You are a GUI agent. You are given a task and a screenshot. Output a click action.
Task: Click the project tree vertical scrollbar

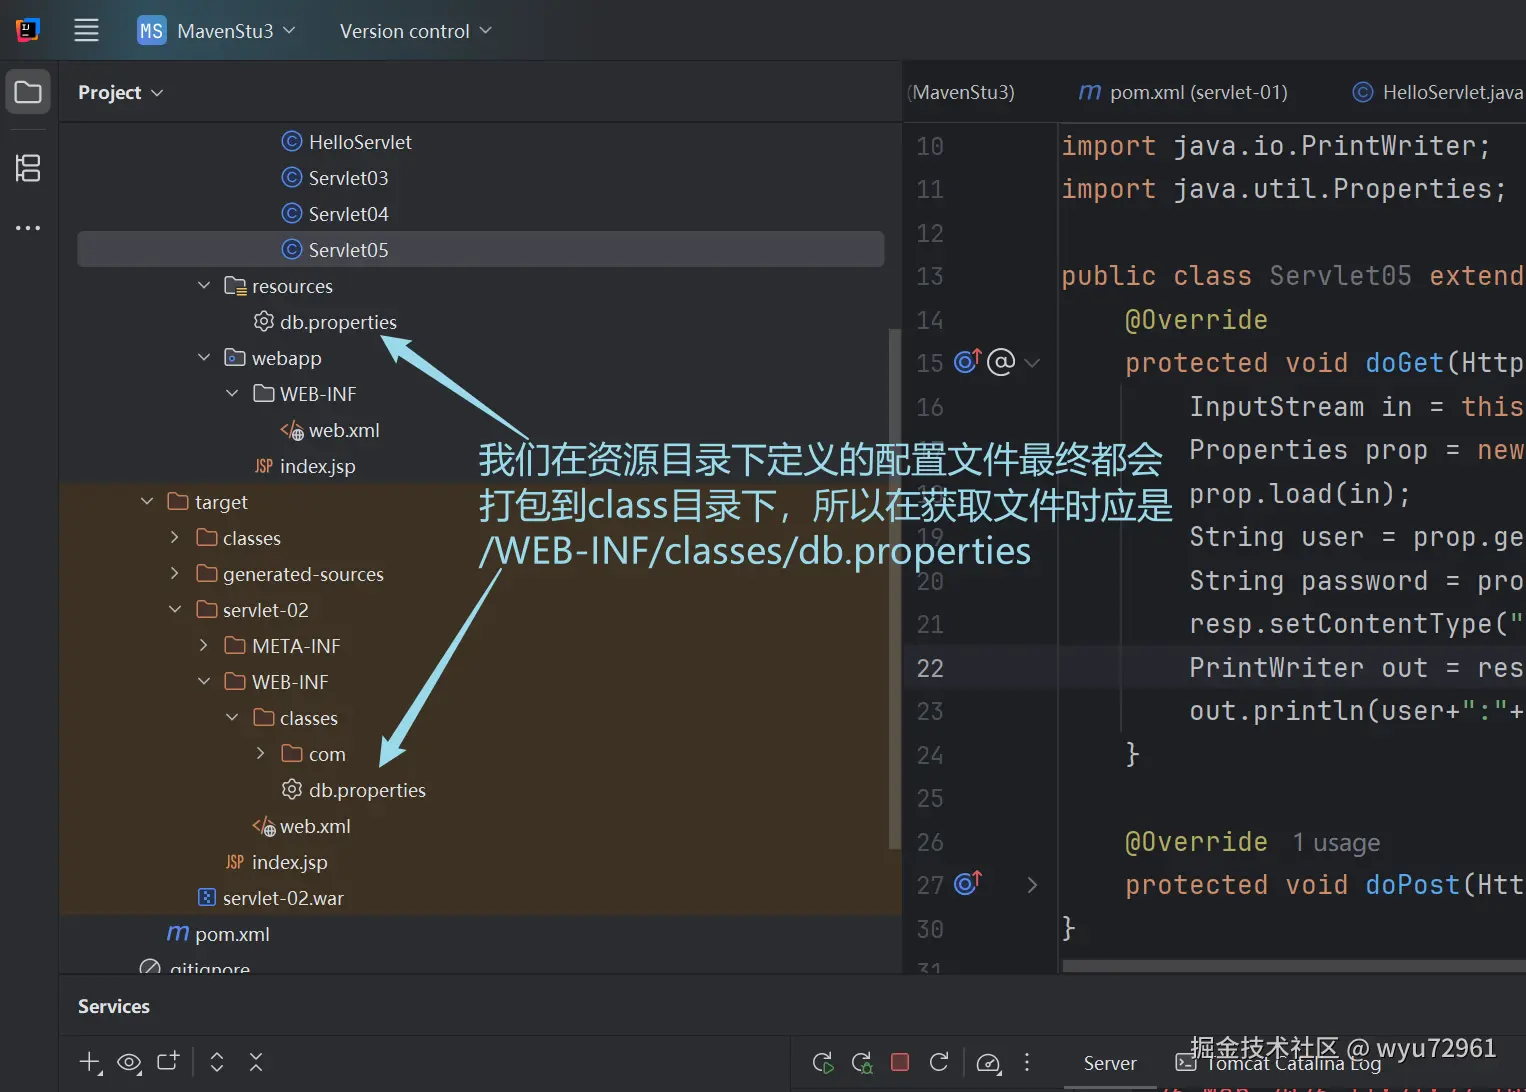pyautogui.click(x=894, y=590)
